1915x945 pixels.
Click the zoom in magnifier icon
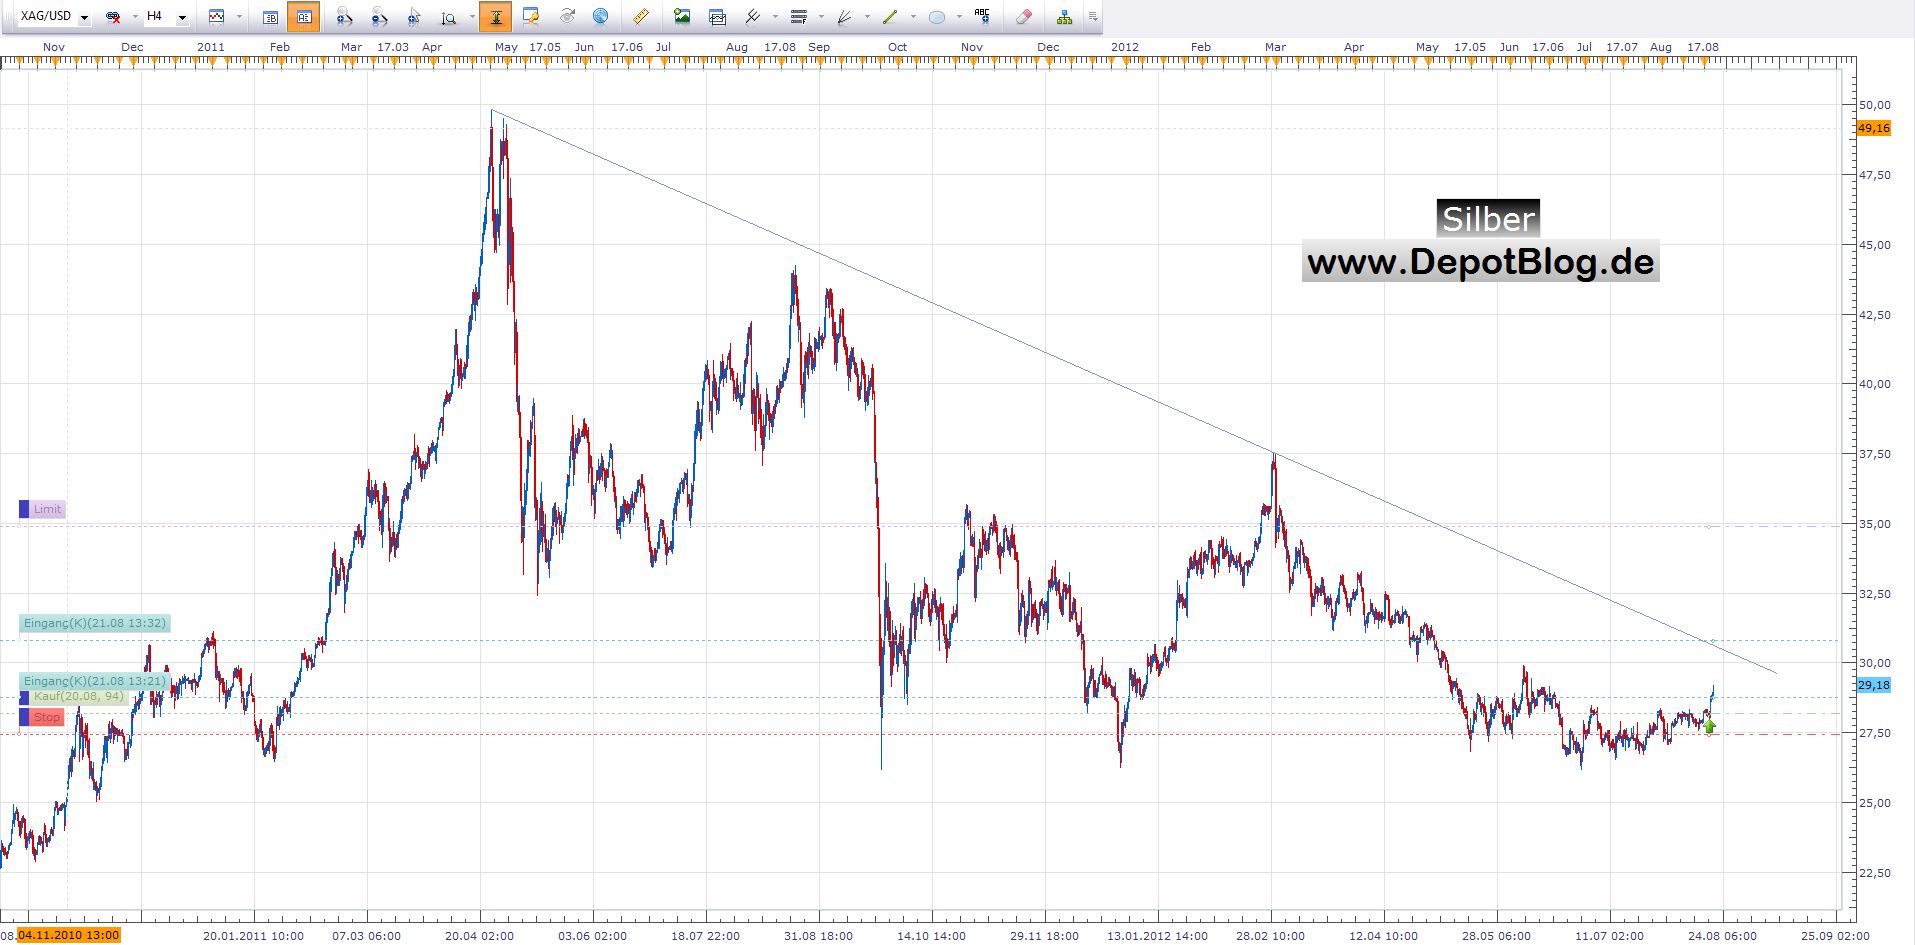point(343,17)
